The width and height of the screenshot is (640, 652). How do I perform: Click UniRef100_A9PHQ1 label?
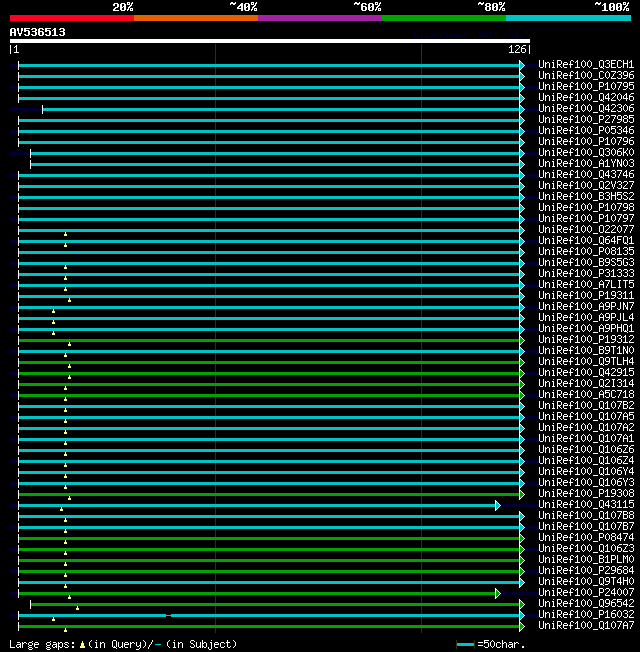[586, 328]
